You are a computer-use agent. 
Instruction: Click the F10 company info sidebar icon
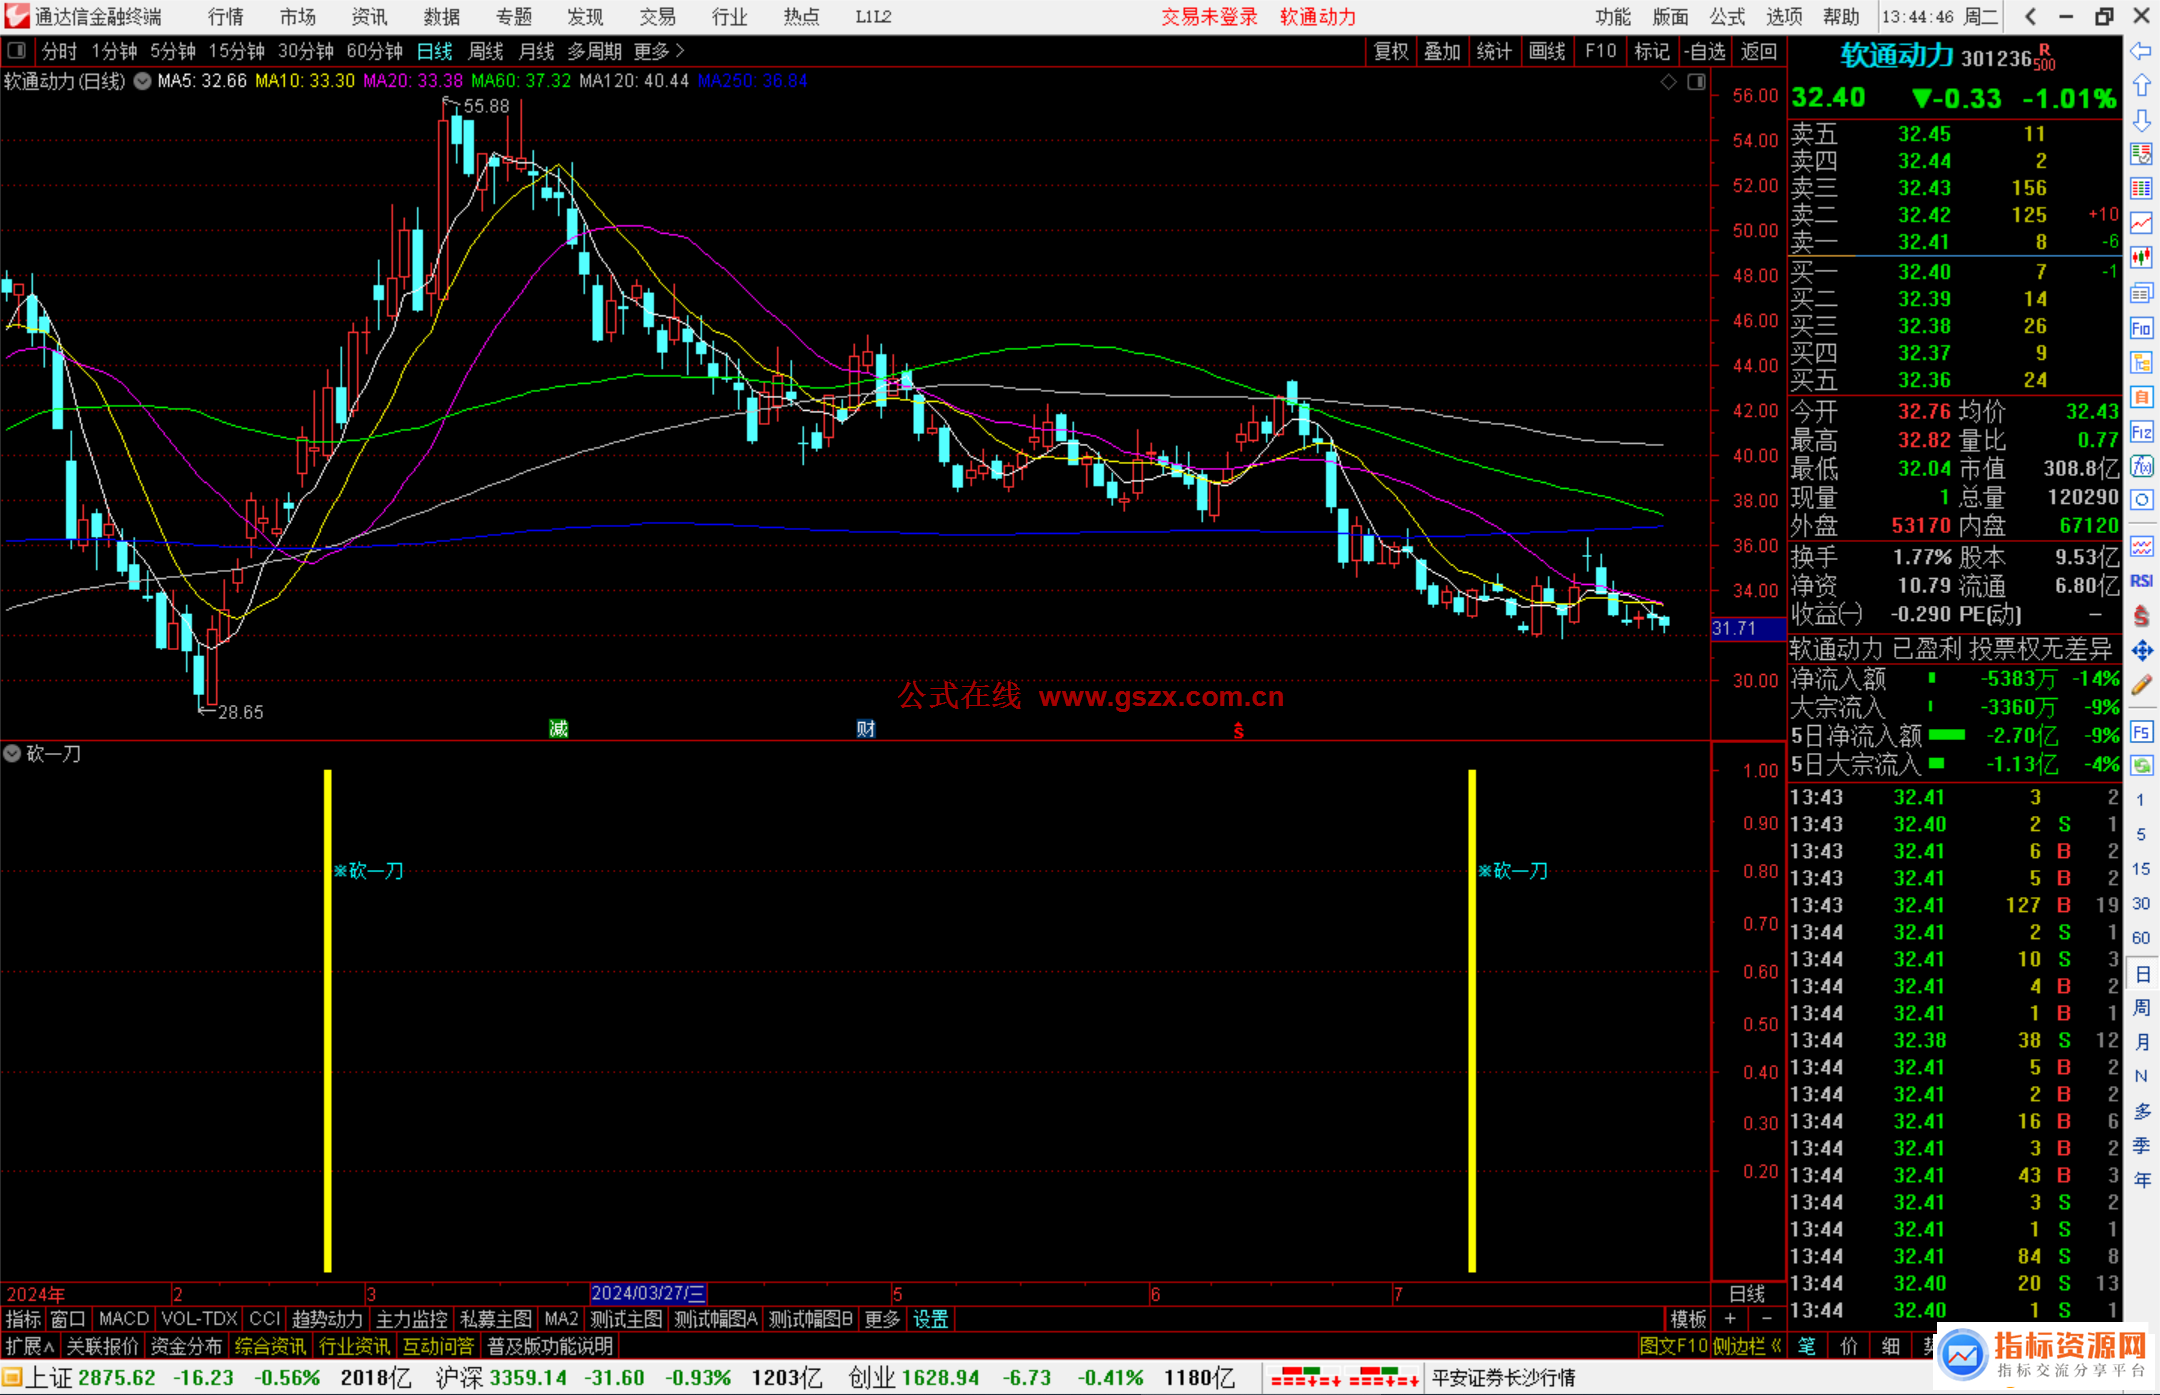click(x=2141, y=328)
